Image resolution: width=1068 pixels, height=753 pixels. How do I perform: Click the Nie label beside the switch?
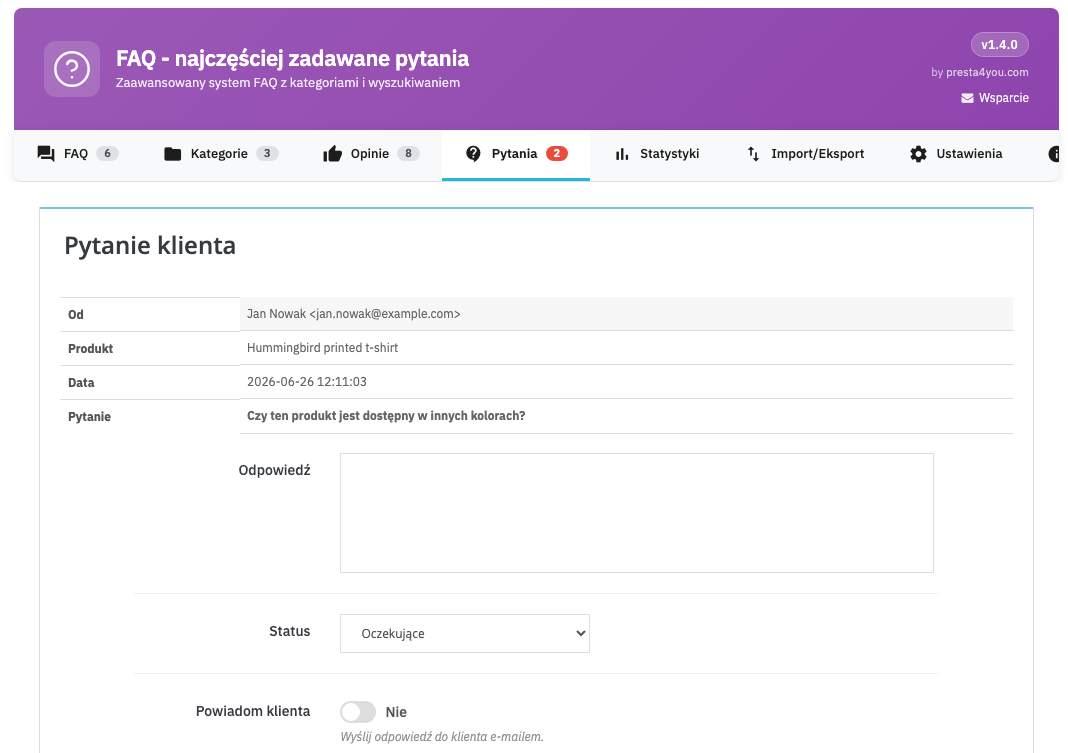396,712
